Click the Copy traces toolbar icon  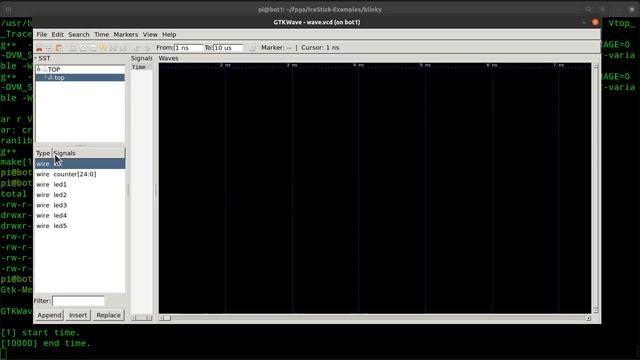(x=49, y=48)
